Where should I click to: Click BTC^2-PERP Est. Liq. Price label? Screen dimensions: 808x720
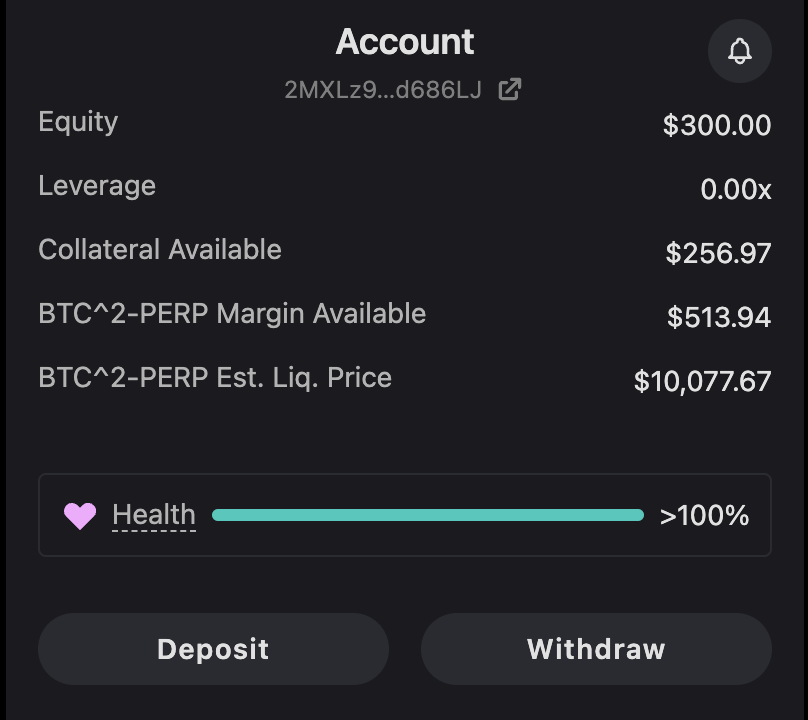tap(215, 378)
